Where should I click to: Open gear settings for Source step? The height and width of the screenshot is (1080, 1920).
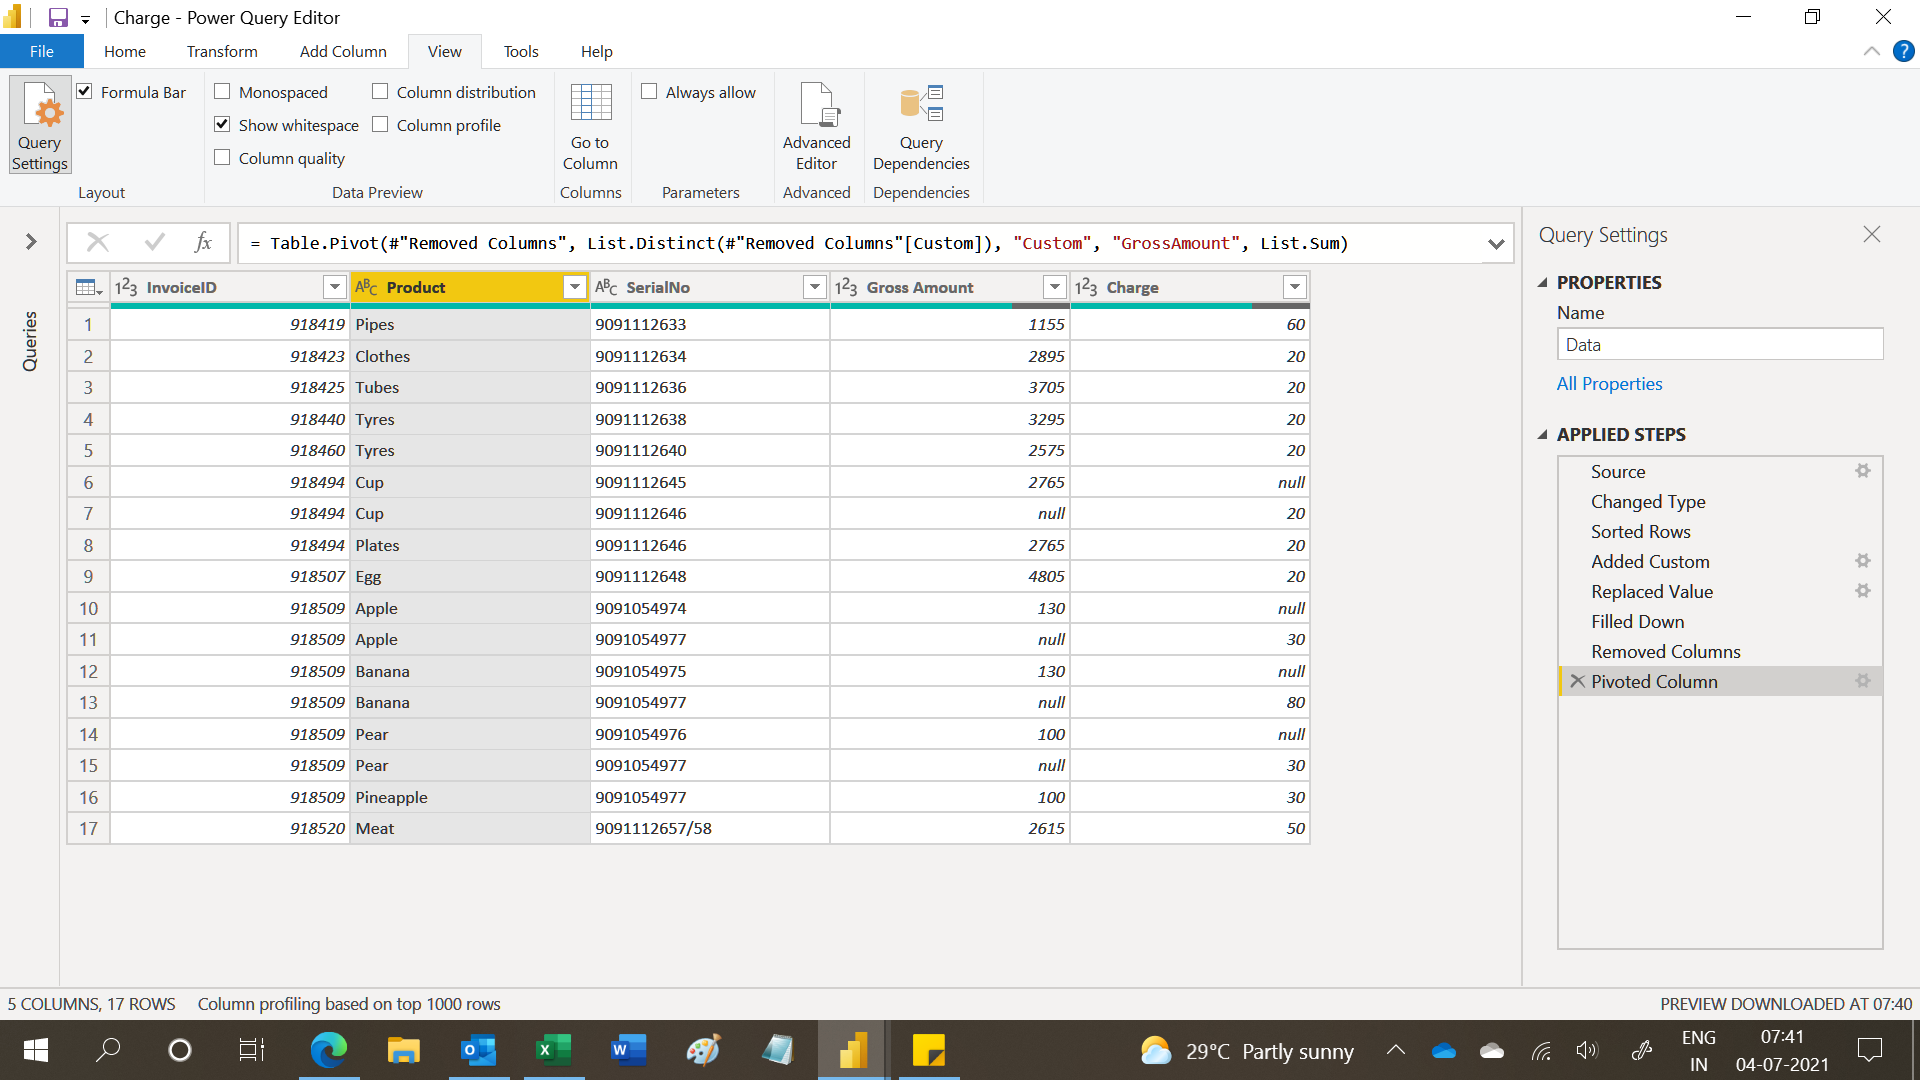pos(1863,471)
